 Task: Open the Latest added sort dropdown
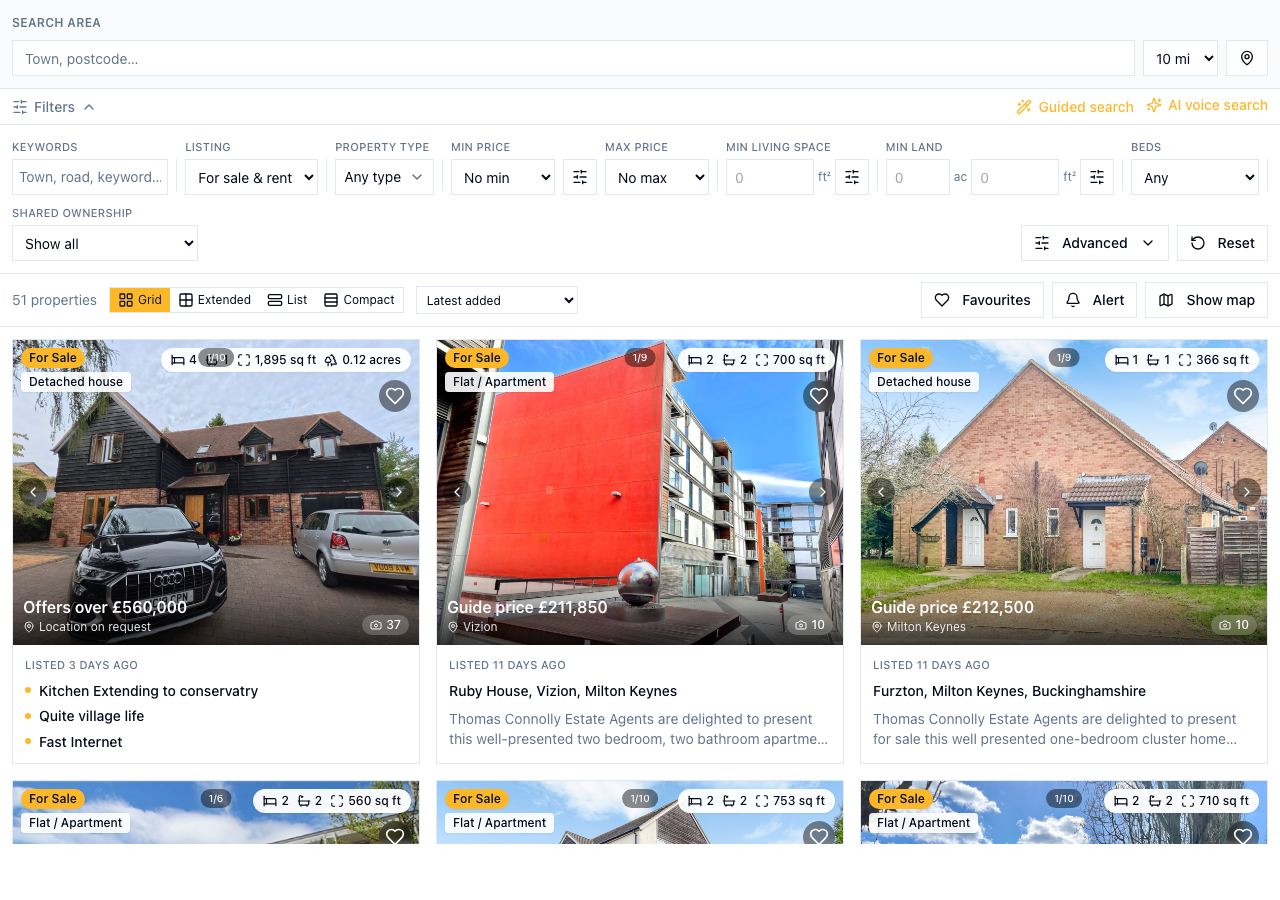coord(497,300)
